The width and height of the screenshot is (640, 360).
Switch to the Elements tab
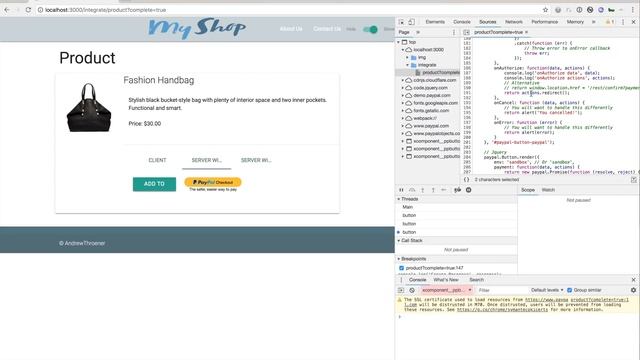click(x=435, y=22)
